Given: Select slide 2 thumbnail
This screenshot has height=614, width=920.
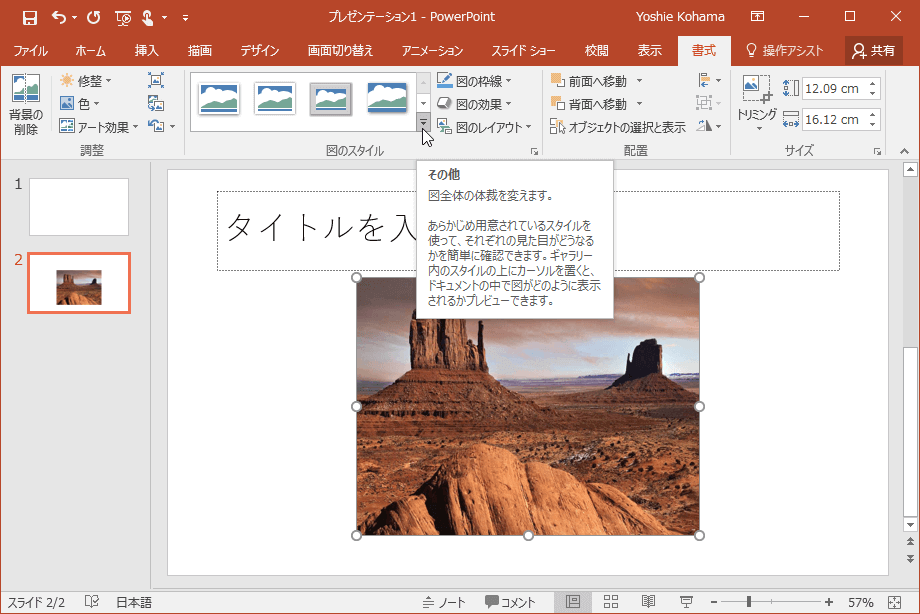Looking at the screenshot, I should tap(79, 283).
